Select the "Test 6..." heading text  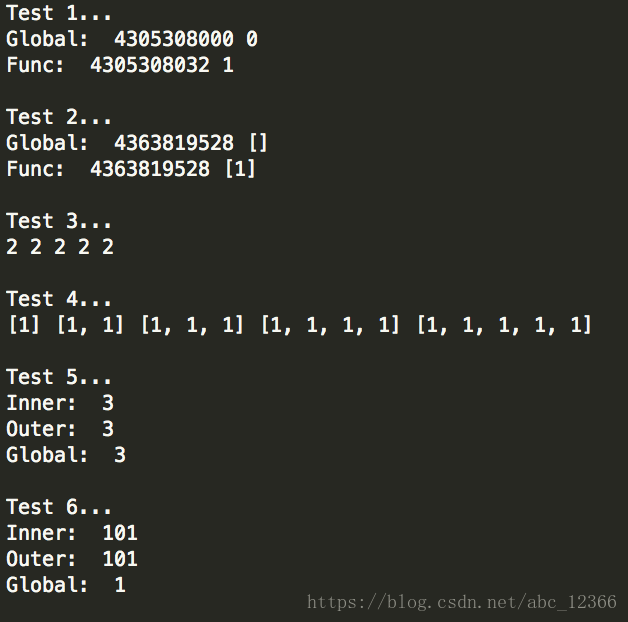click(x=59, y=507)
